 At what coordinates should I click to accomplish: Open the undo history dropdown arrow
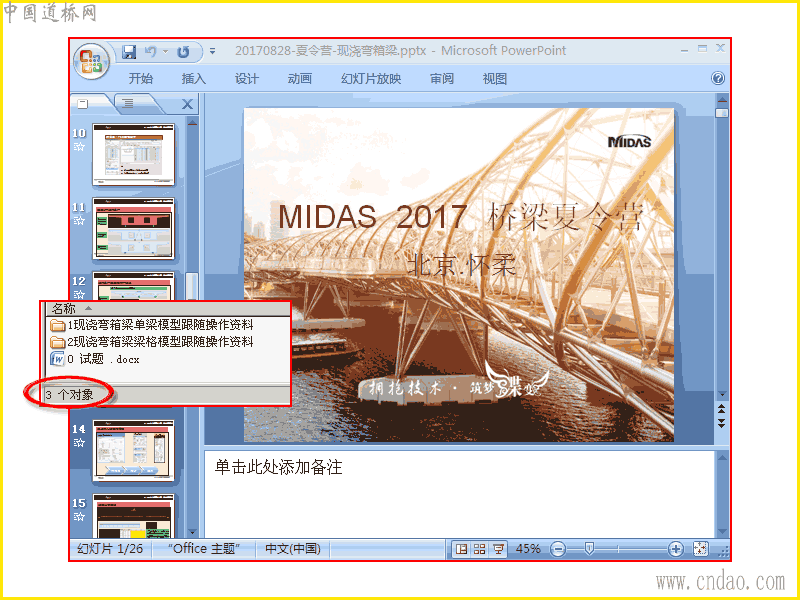point(165,52)
